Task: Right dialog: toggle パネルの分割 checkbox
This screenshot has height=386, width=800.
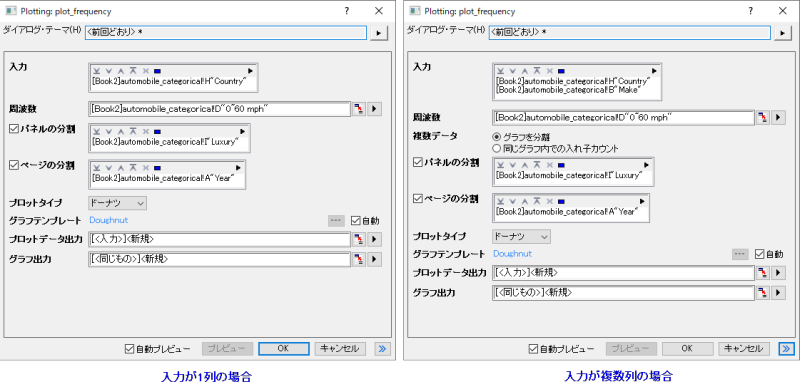Action: (x=418, y=162)
